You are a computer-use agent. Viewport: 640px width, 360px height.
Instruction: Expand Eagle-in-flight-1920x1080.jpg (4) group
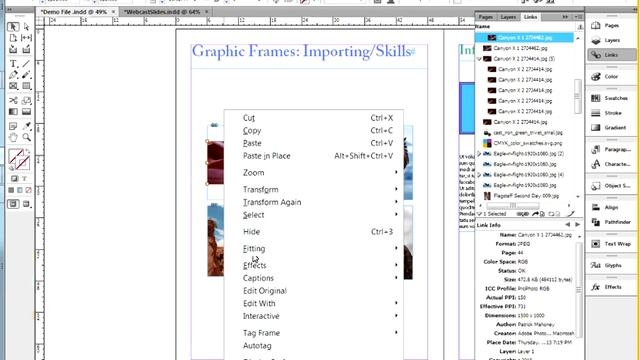[x=479, y=175]
